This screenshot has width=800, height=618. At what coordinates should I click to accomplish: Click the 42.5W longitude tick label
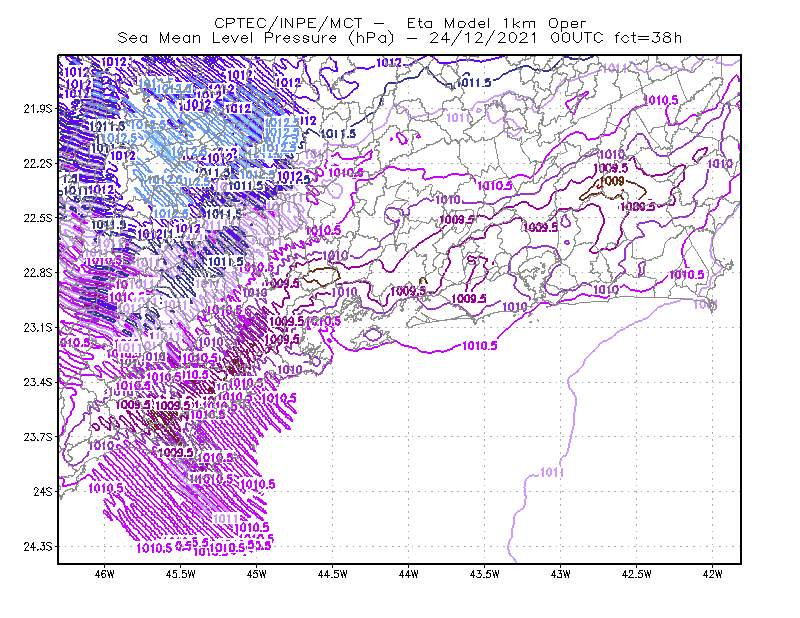[x=636, y=574]
